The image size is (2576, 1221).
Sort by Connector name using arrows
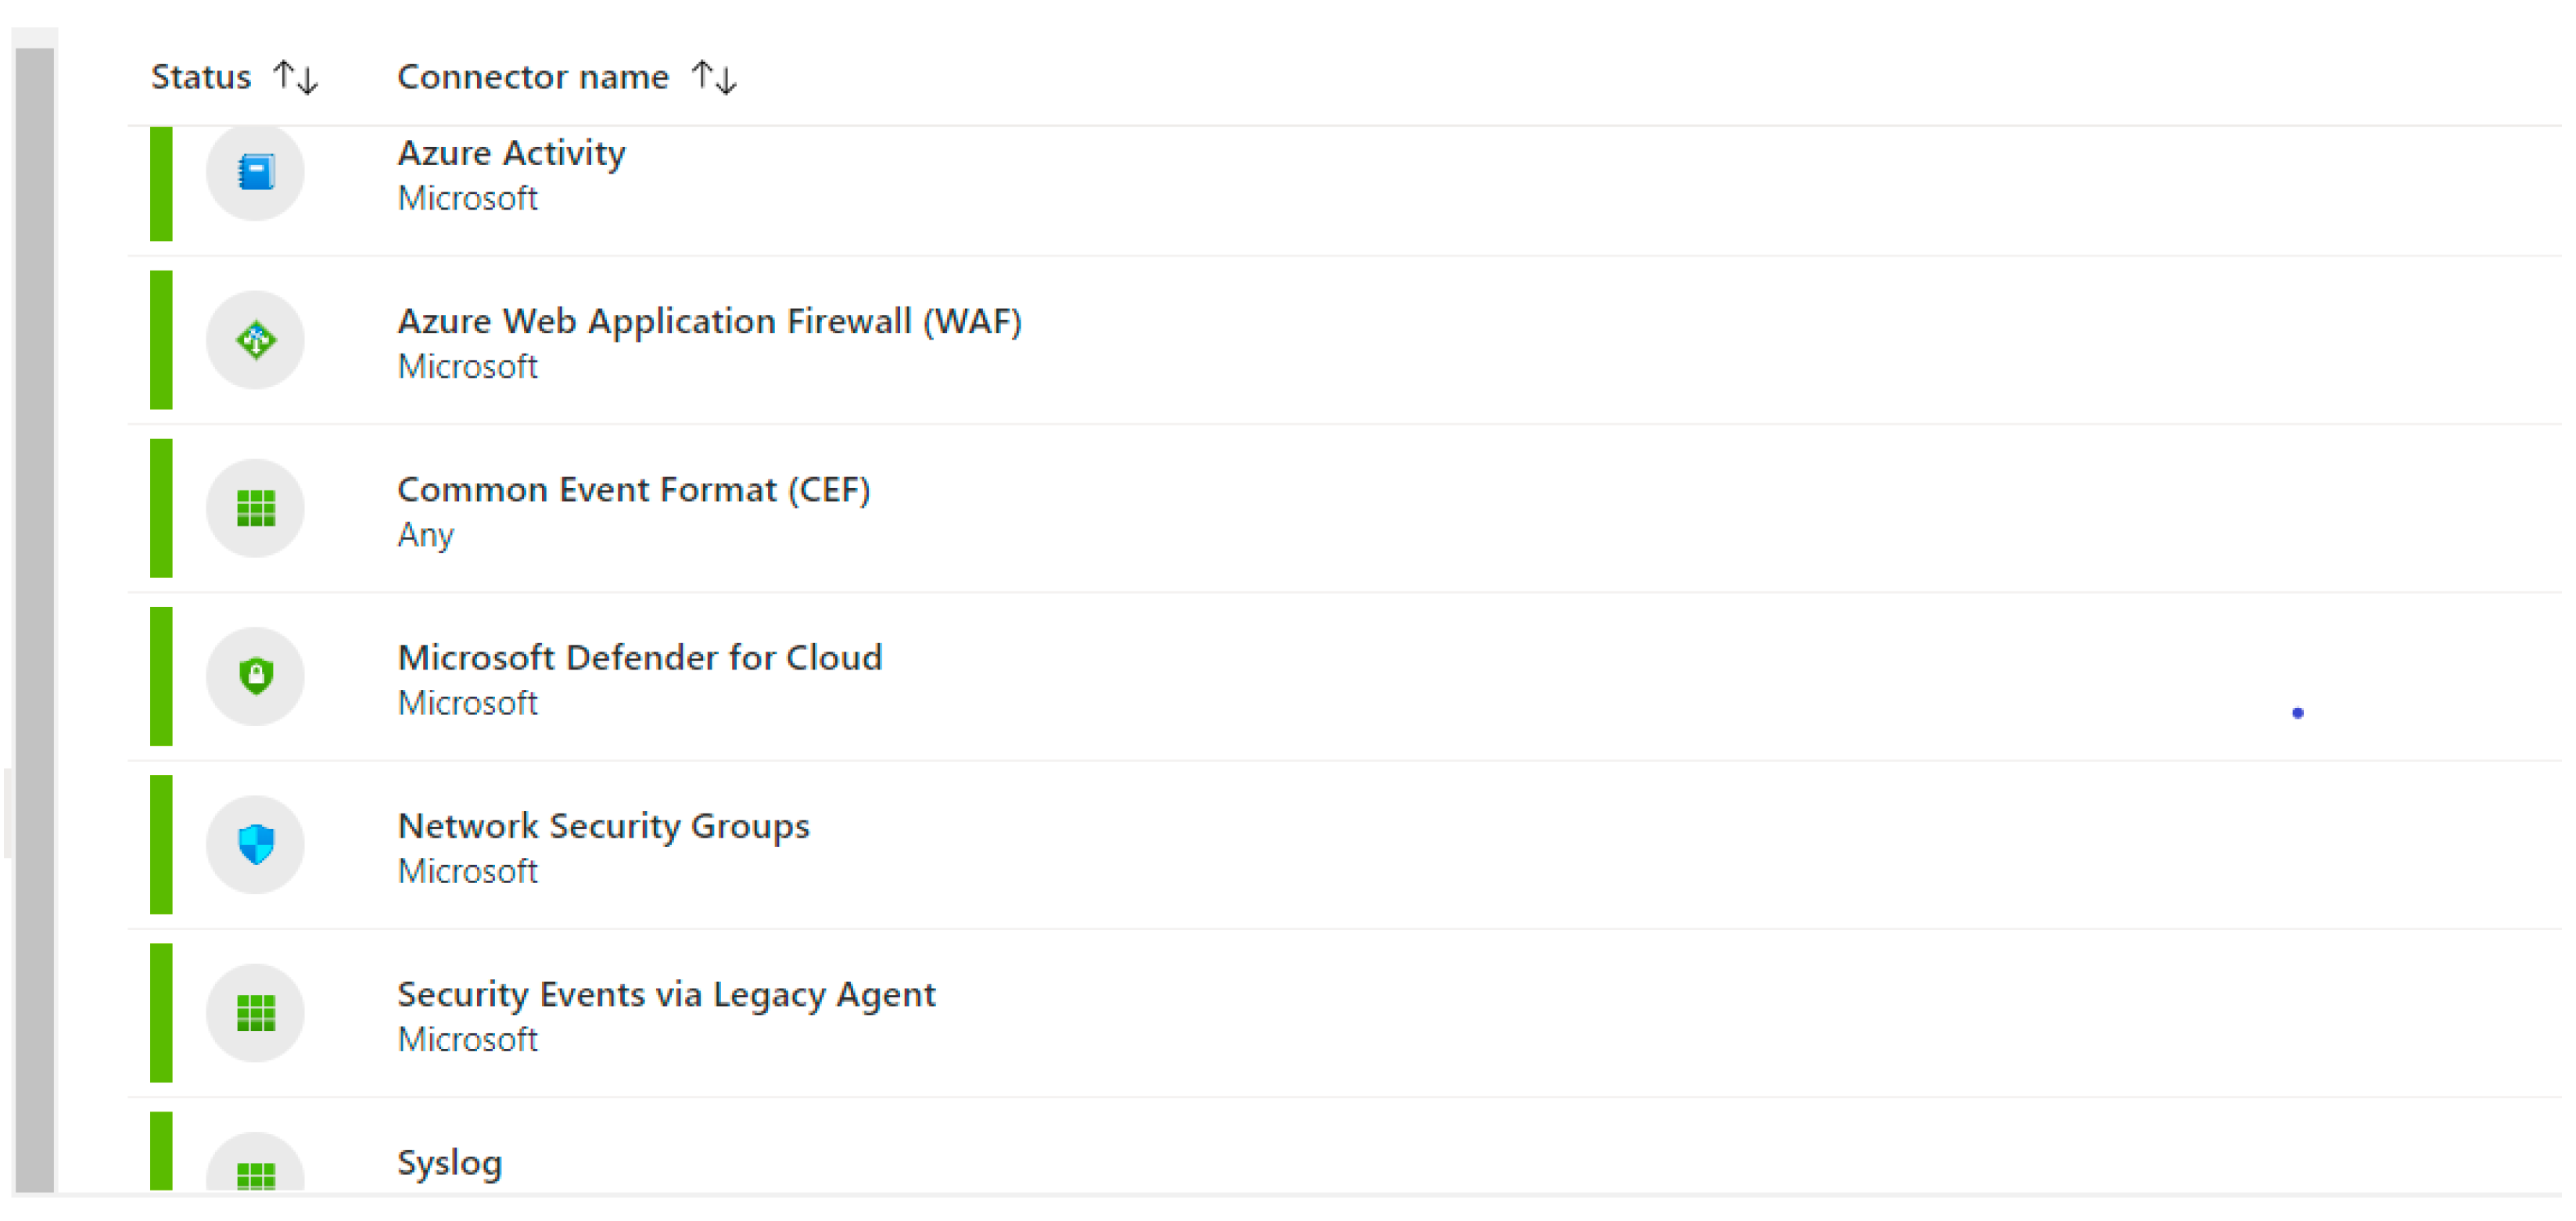(x=714, y=77)
